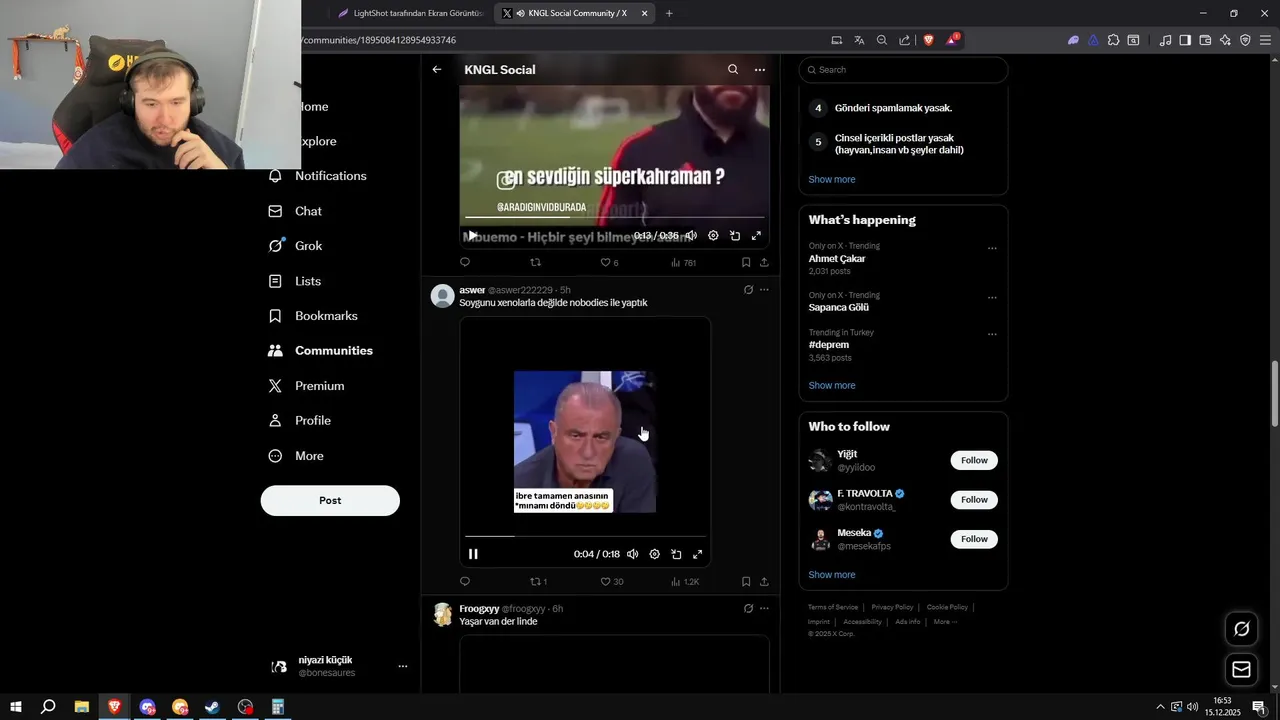Image resolution: width=1280 pixels, height=720 pixels.
Task: Share aswer's post
Action: click(x=764, y=581)
